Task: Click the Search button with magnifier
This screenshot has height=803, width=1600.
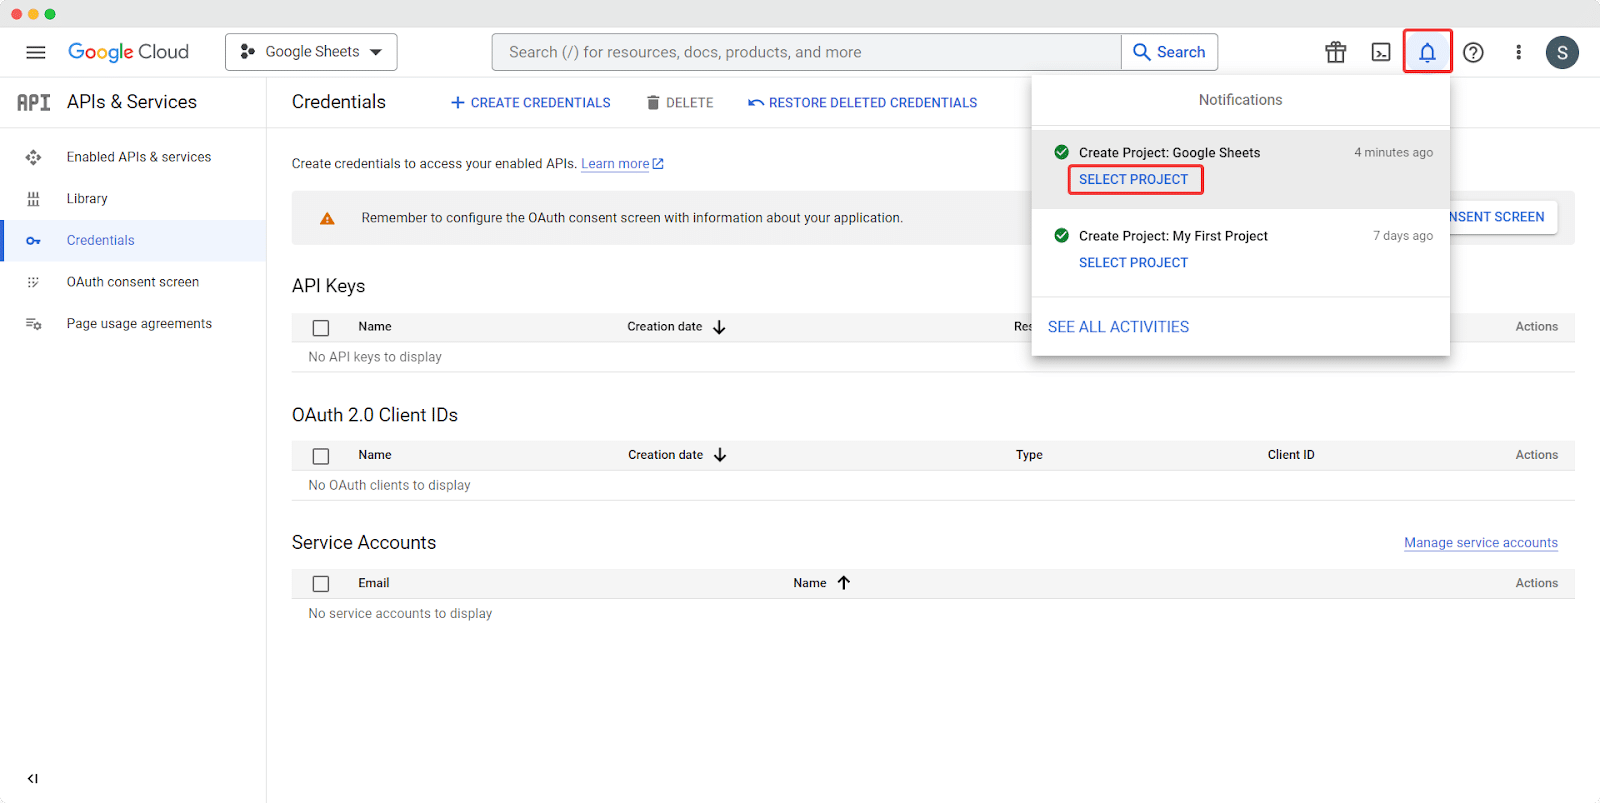Action: click(x=1169, y=52)
